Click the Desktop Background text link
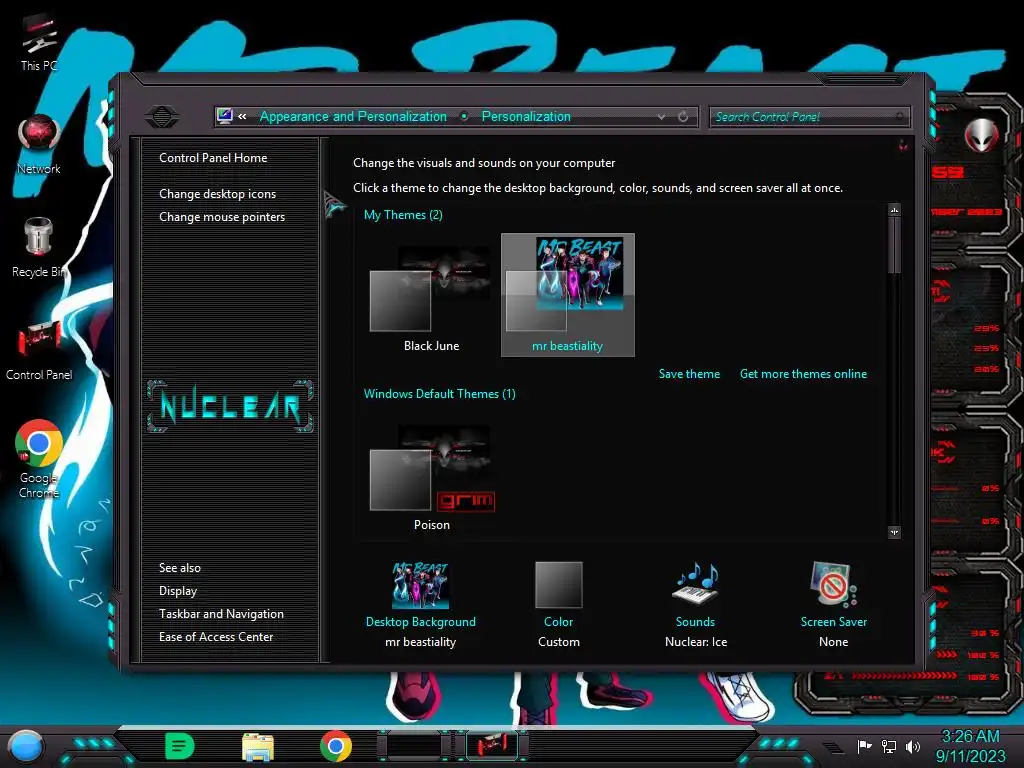The height and width of the screenshot is (768, 1024). (x=421, y=622)
